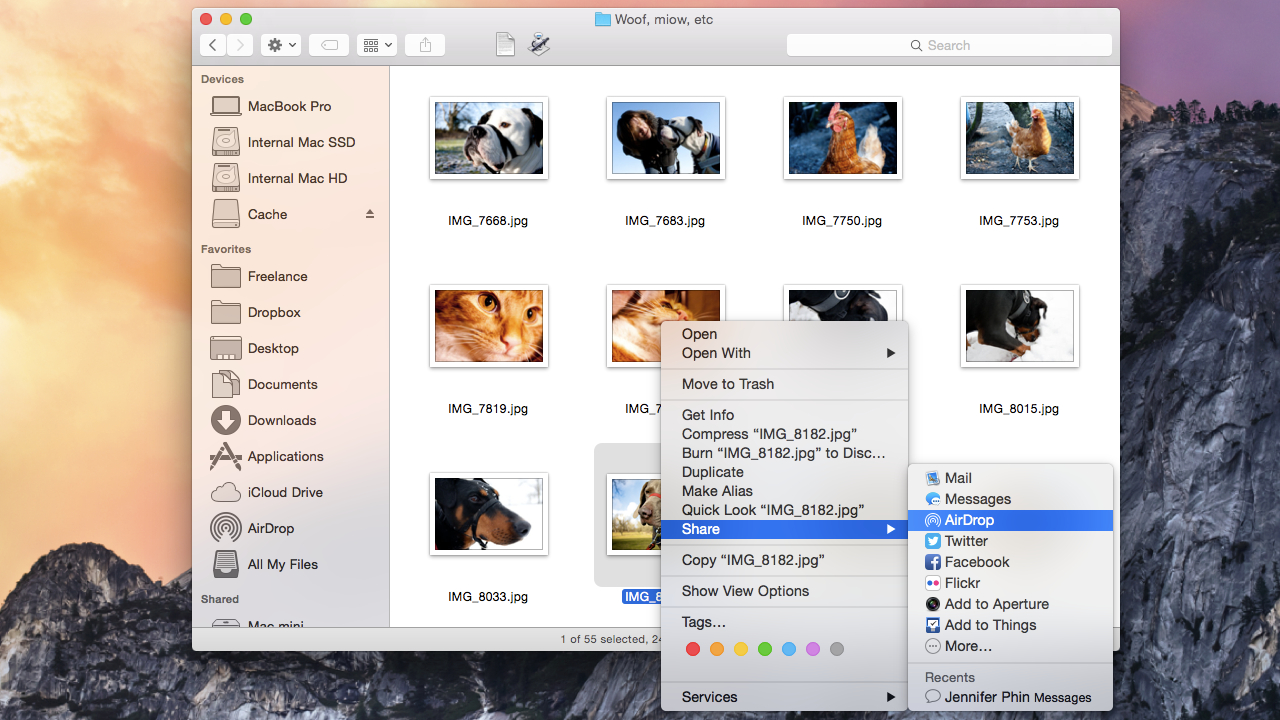Screen dimensions: 1280x720
Task: Select thumbnail IMG_7683.jpg
Action: pos(666,138)
